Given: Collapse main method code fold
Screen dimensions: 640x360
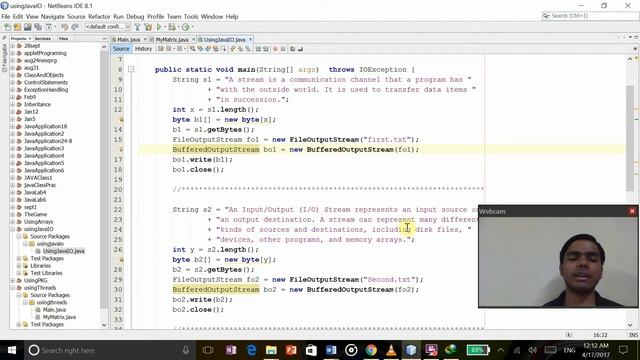Looking at the screenshot, I should tap(131, 69).
